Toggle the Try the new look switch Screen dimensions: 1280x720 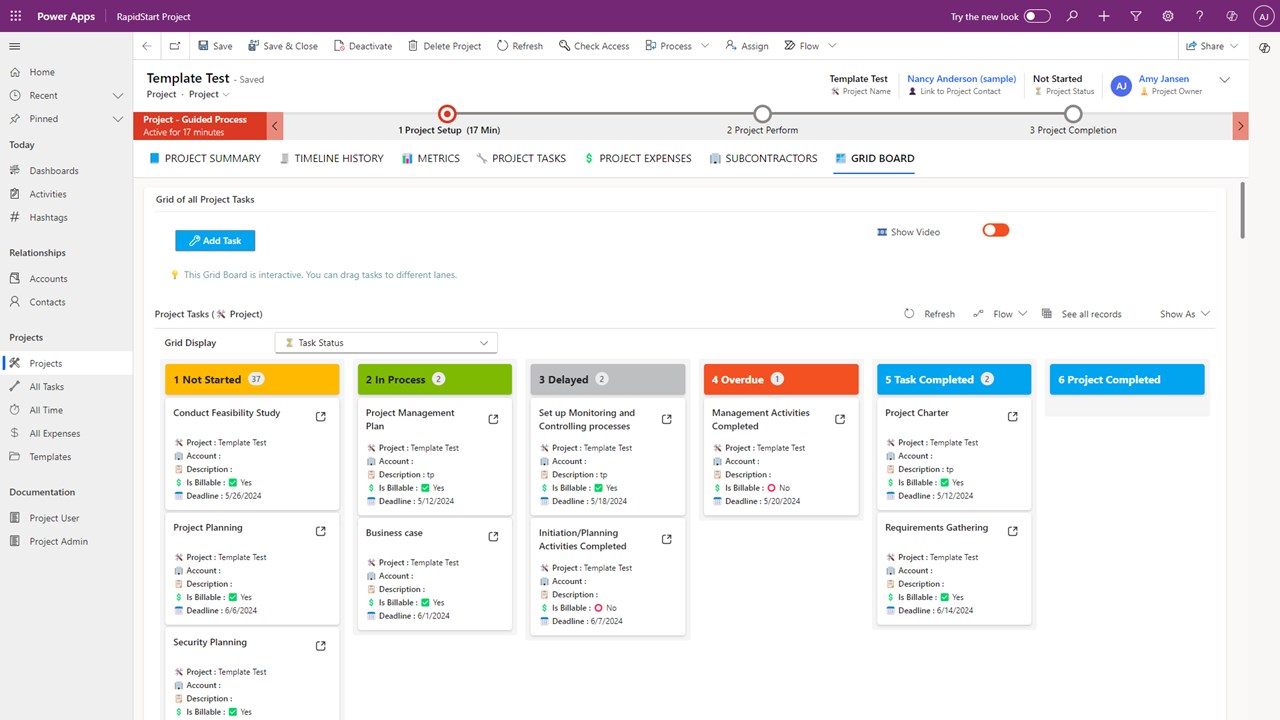point(1037,16)
